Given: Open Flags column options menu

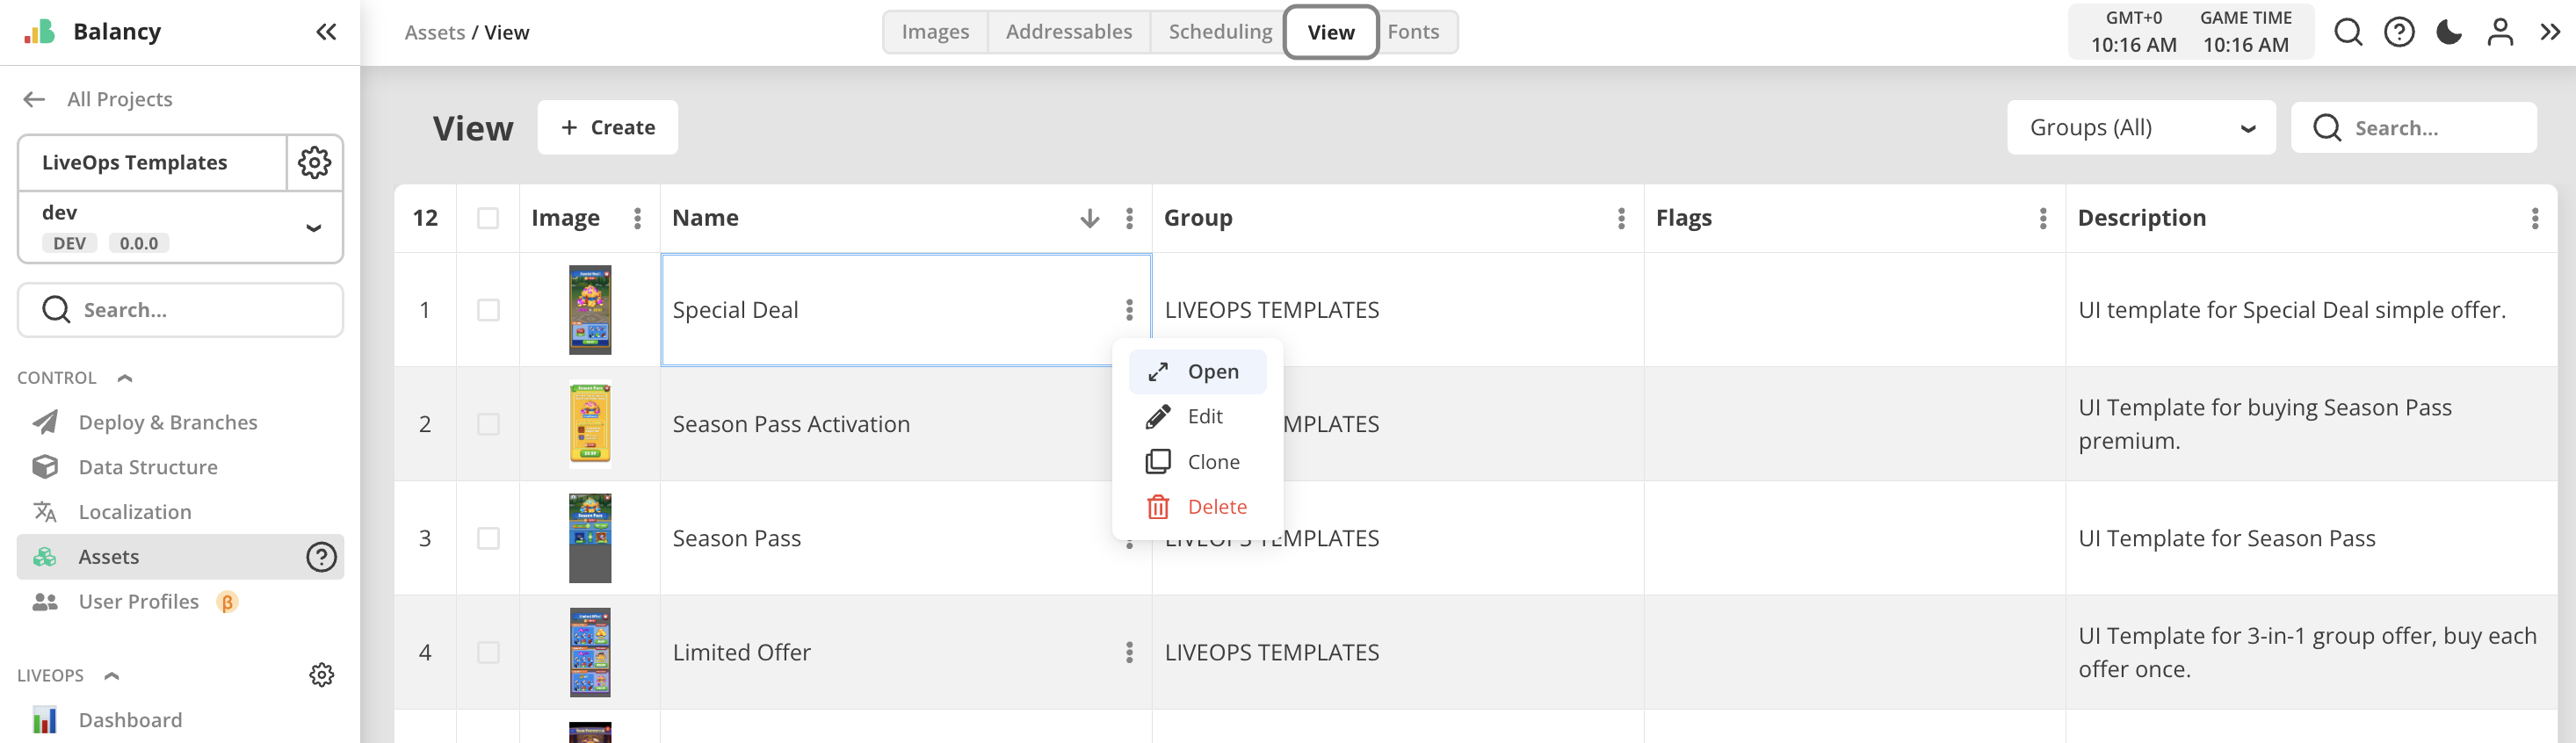Looking at the screenshot, I should 2043,218.
